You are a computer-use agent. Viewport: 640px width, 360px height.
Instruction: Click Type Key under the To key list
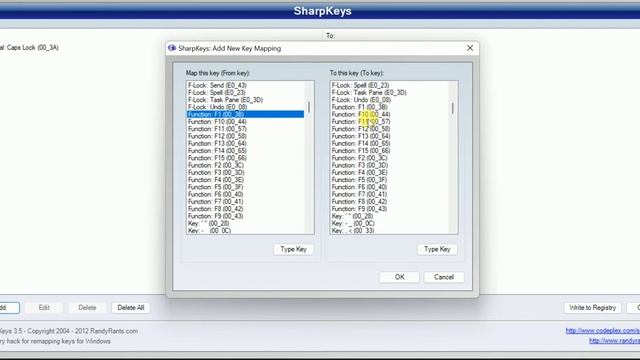point(437,249)
